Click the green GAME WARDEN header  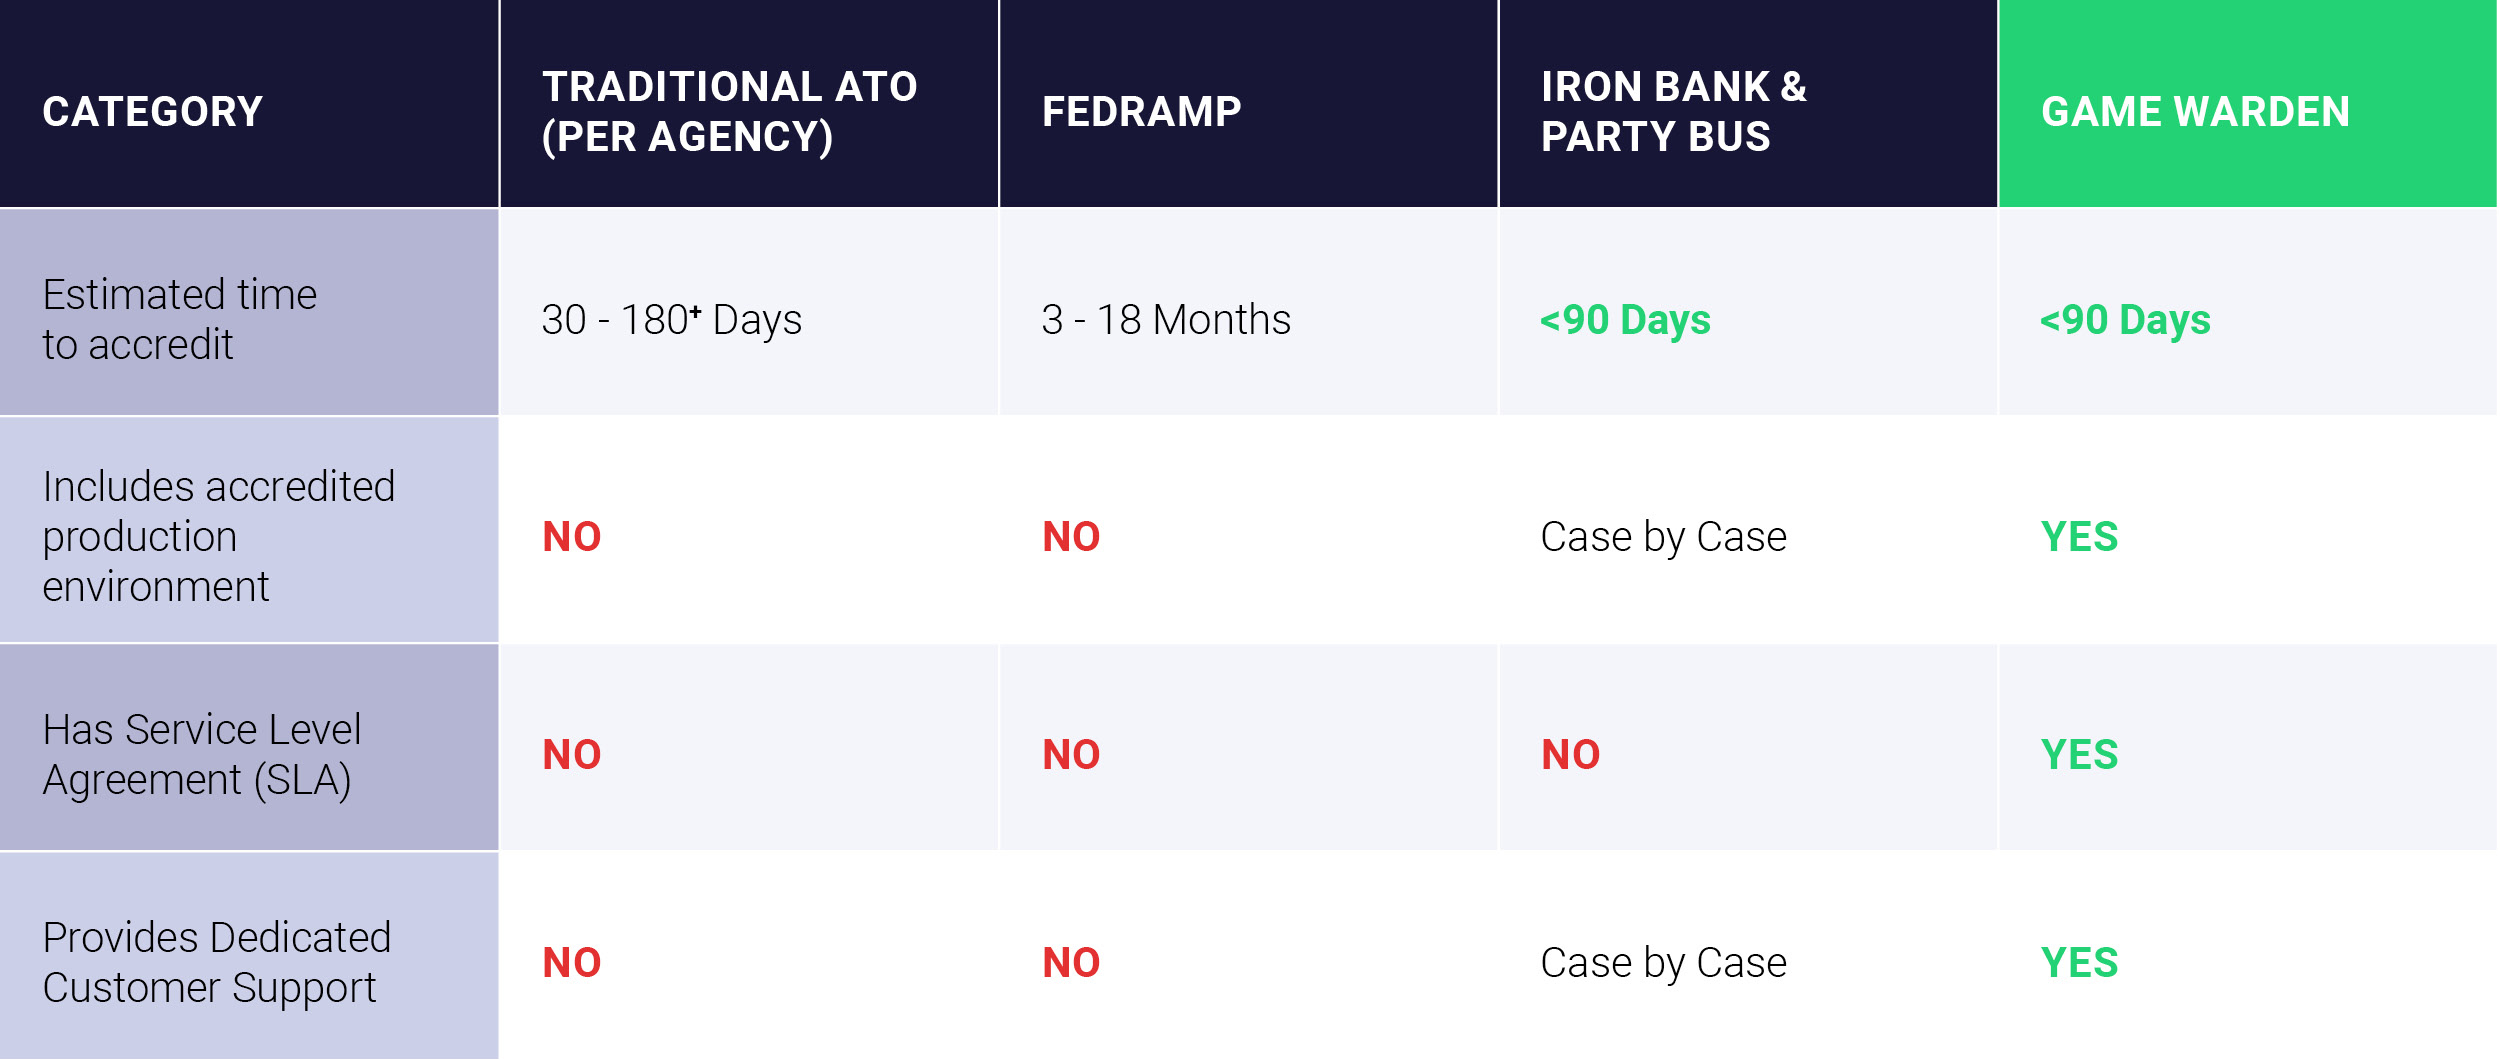coord(2195,111)
